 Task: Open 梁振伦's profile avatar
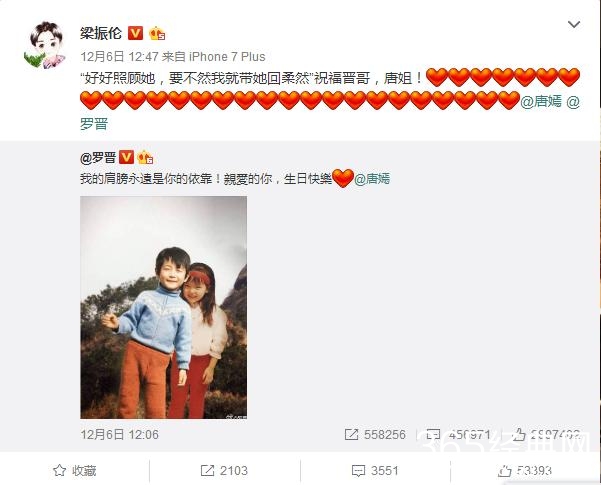click(x=46, y=45)
